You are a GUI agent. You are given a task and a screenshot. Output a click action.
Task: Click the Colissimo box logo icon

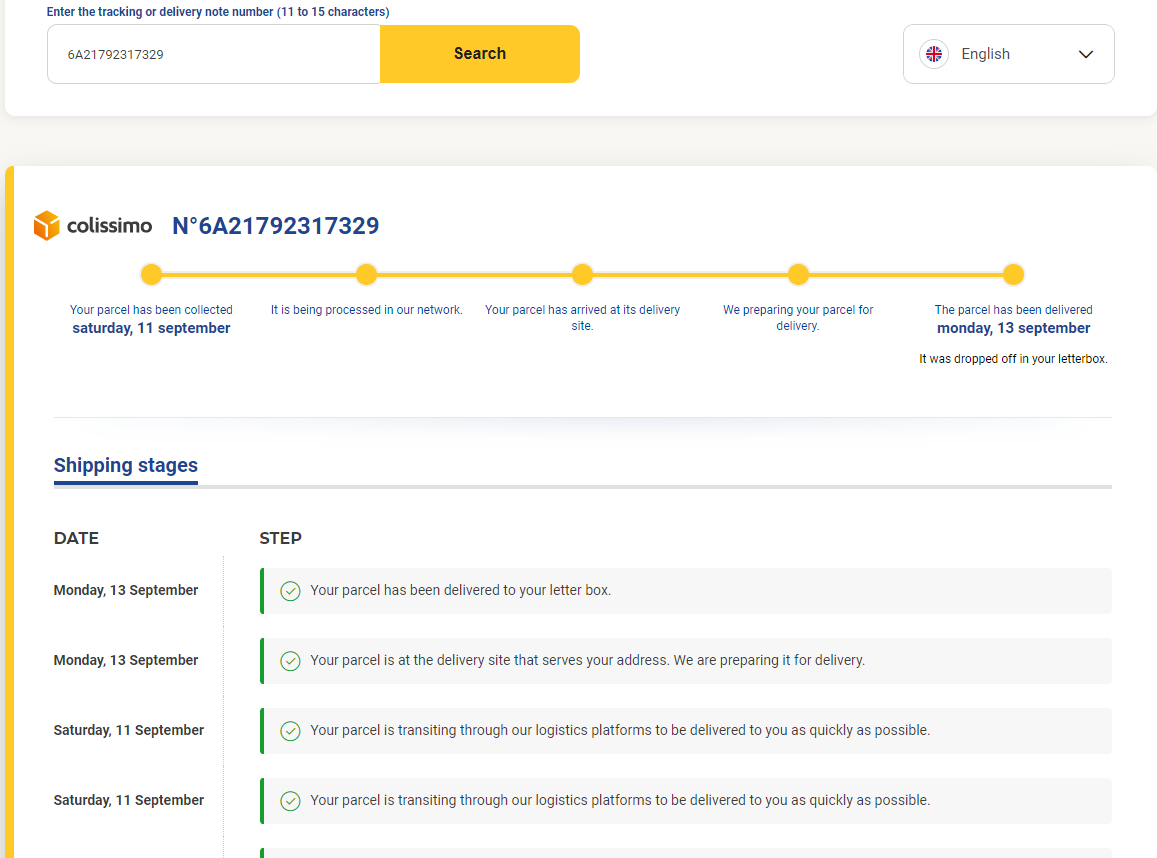pyautogui.click(x=47, y=226)
